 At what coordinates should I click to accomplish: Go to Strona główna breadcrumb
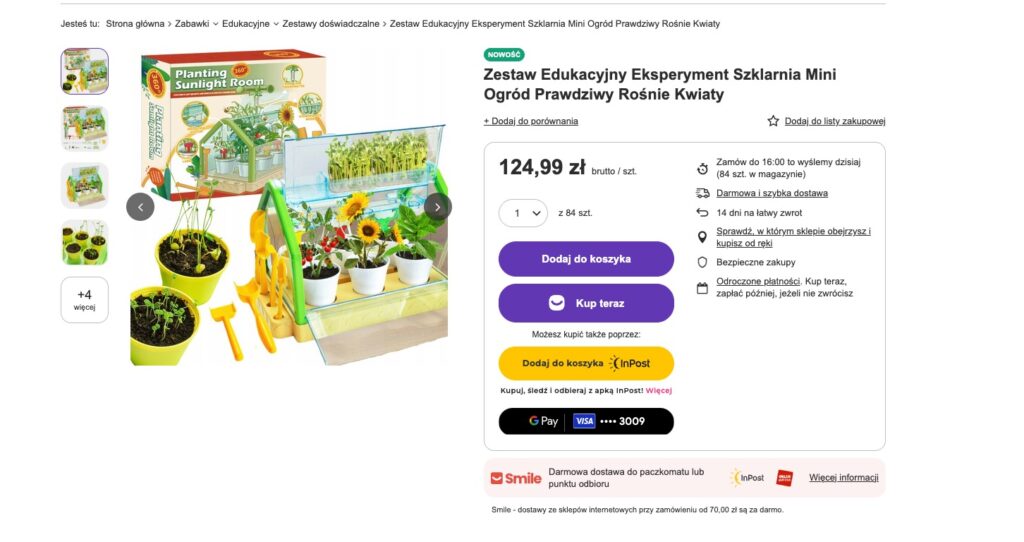(135, 23)
